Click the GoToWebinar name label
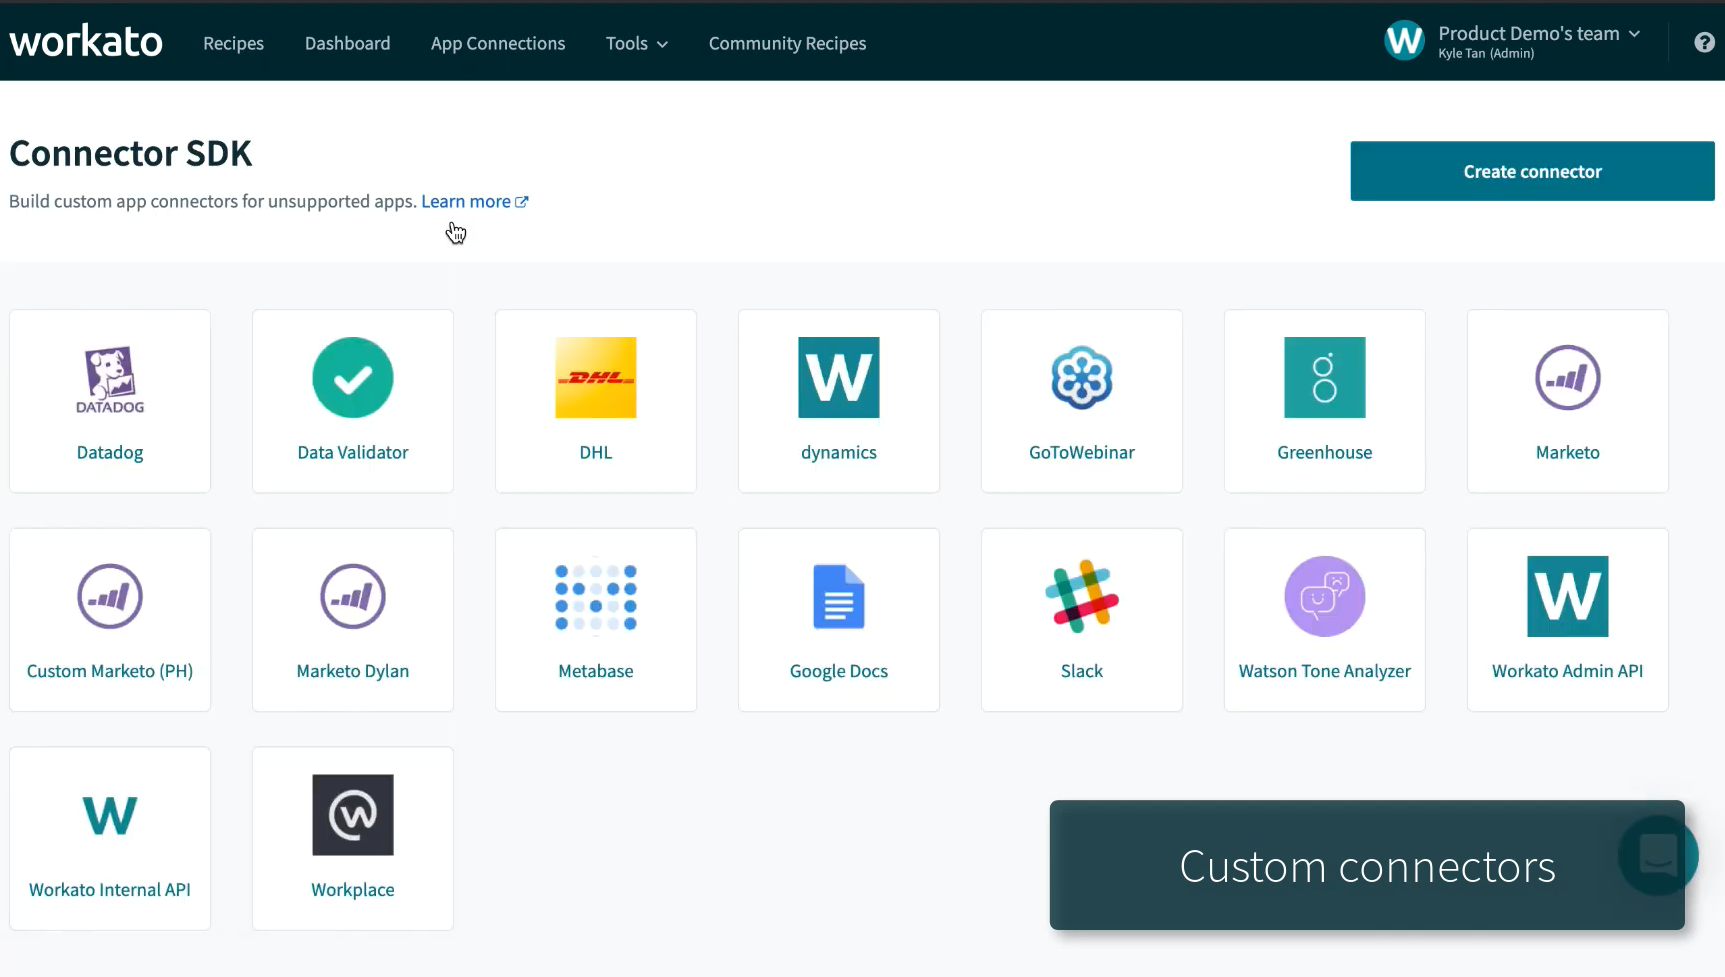Screen dimensions: 1725x977 [1082, 452]
